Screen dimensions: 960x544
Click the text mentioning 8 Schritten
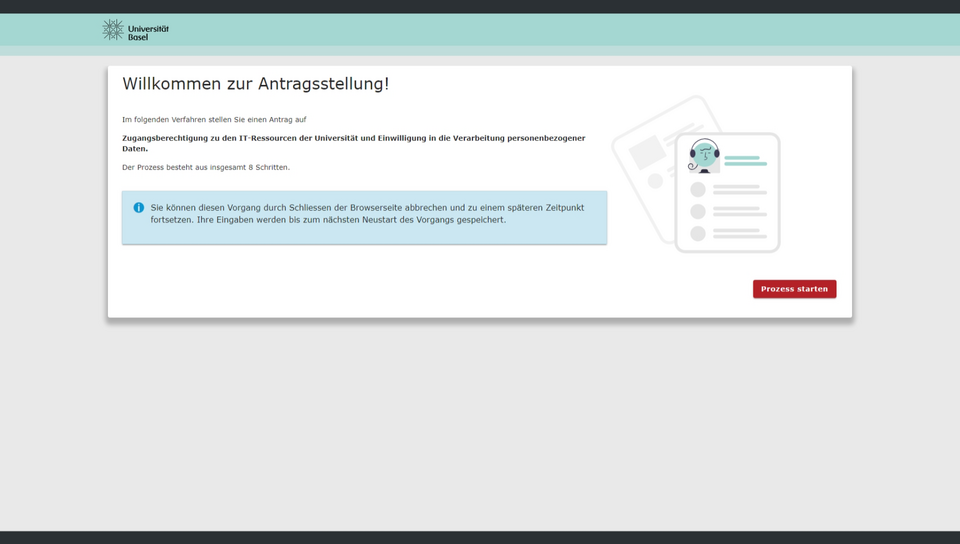pos(206,167)
